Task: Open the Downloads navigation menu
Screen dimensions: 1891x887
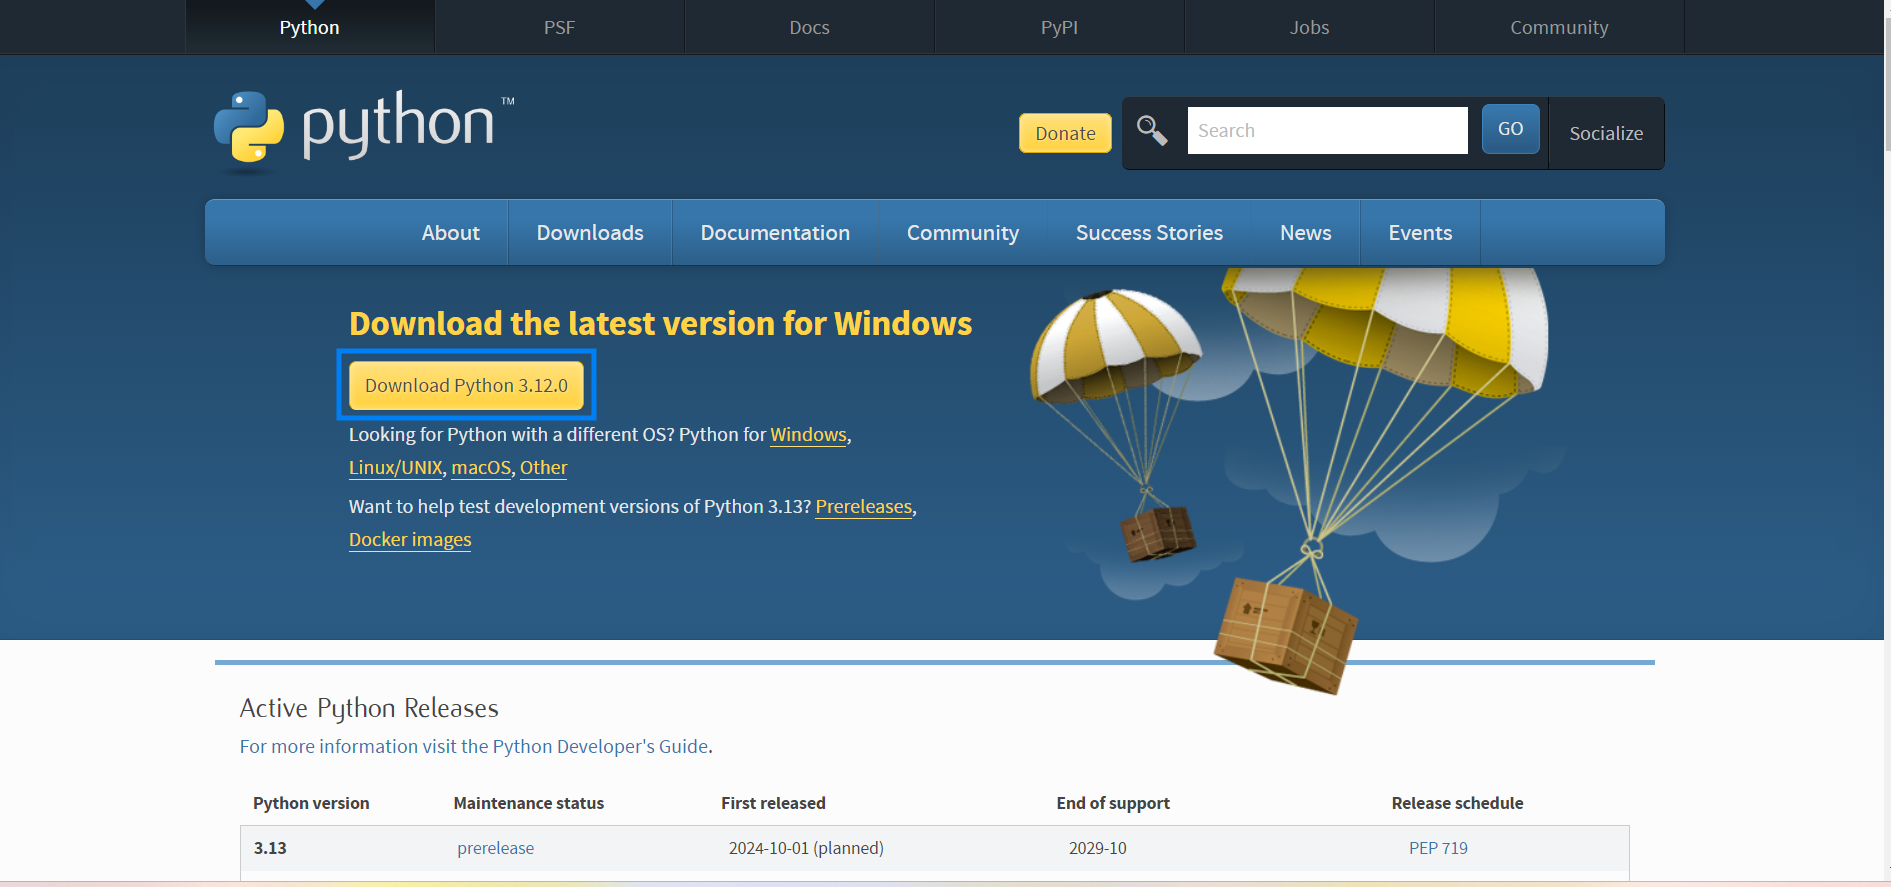Action: (590, 232)
